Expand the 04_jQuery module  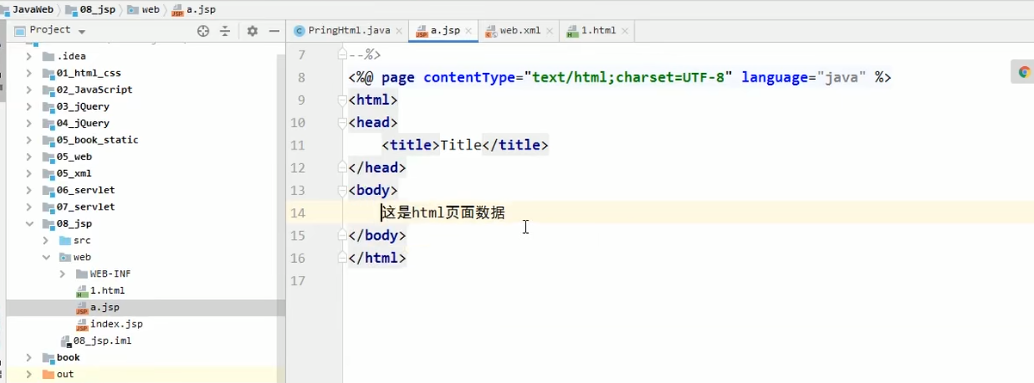tap(29, 123)
